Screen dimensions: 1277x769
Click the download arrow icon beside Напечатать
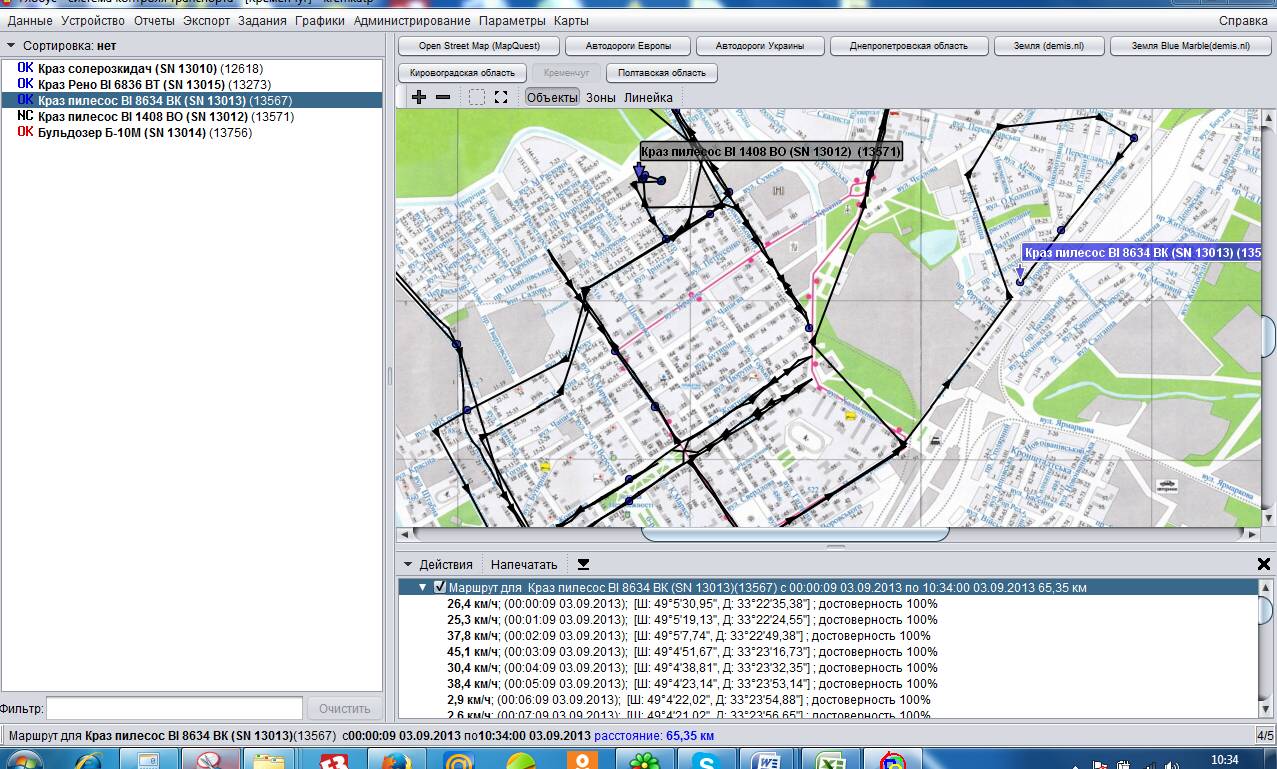tap(584, 564)
